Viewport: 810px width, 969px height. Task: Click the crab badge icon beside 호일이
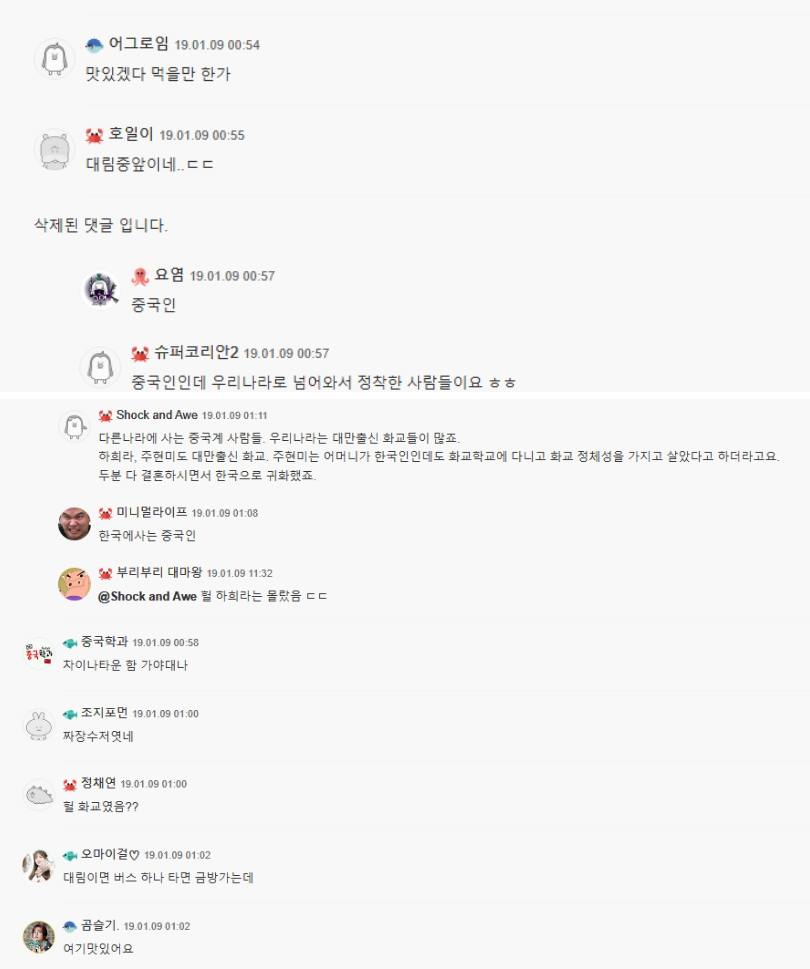pyautogui.click(x=94, y=135)
